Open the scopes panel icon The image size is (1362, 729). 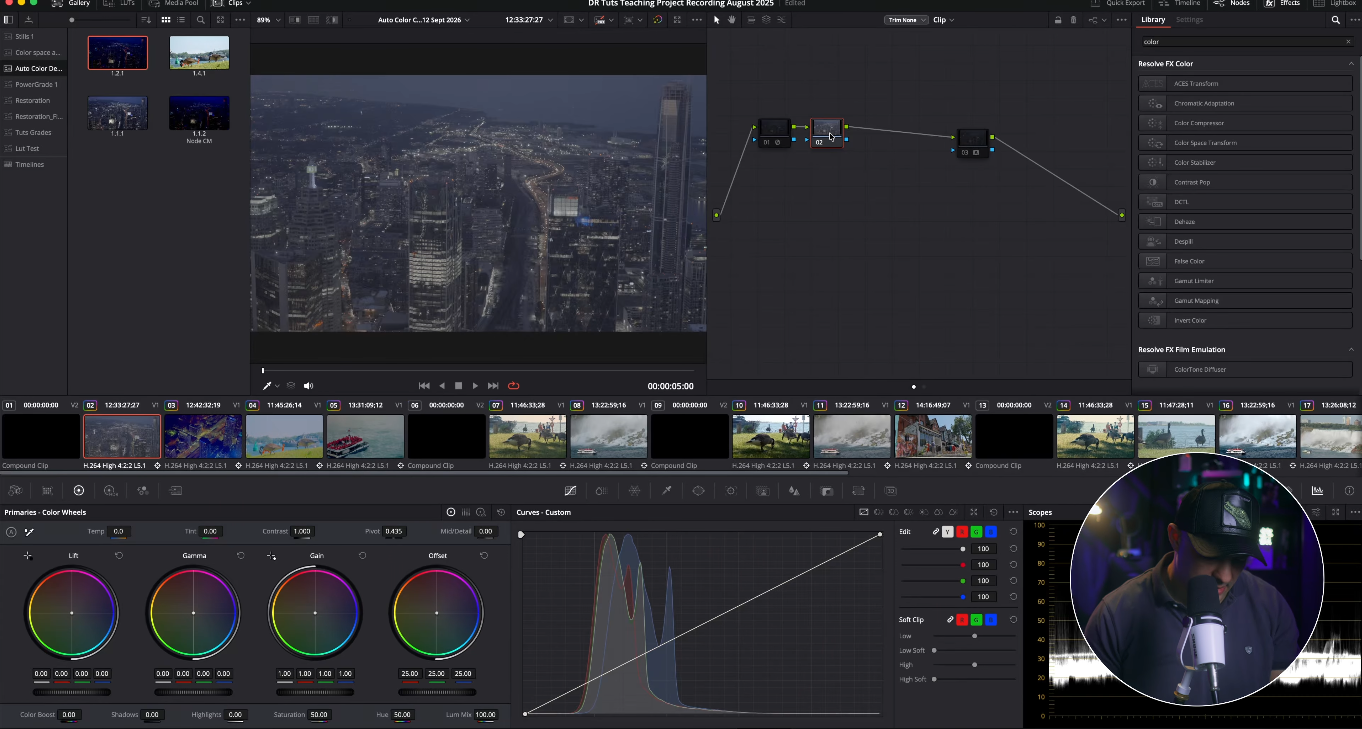(x=1318, y=491)
